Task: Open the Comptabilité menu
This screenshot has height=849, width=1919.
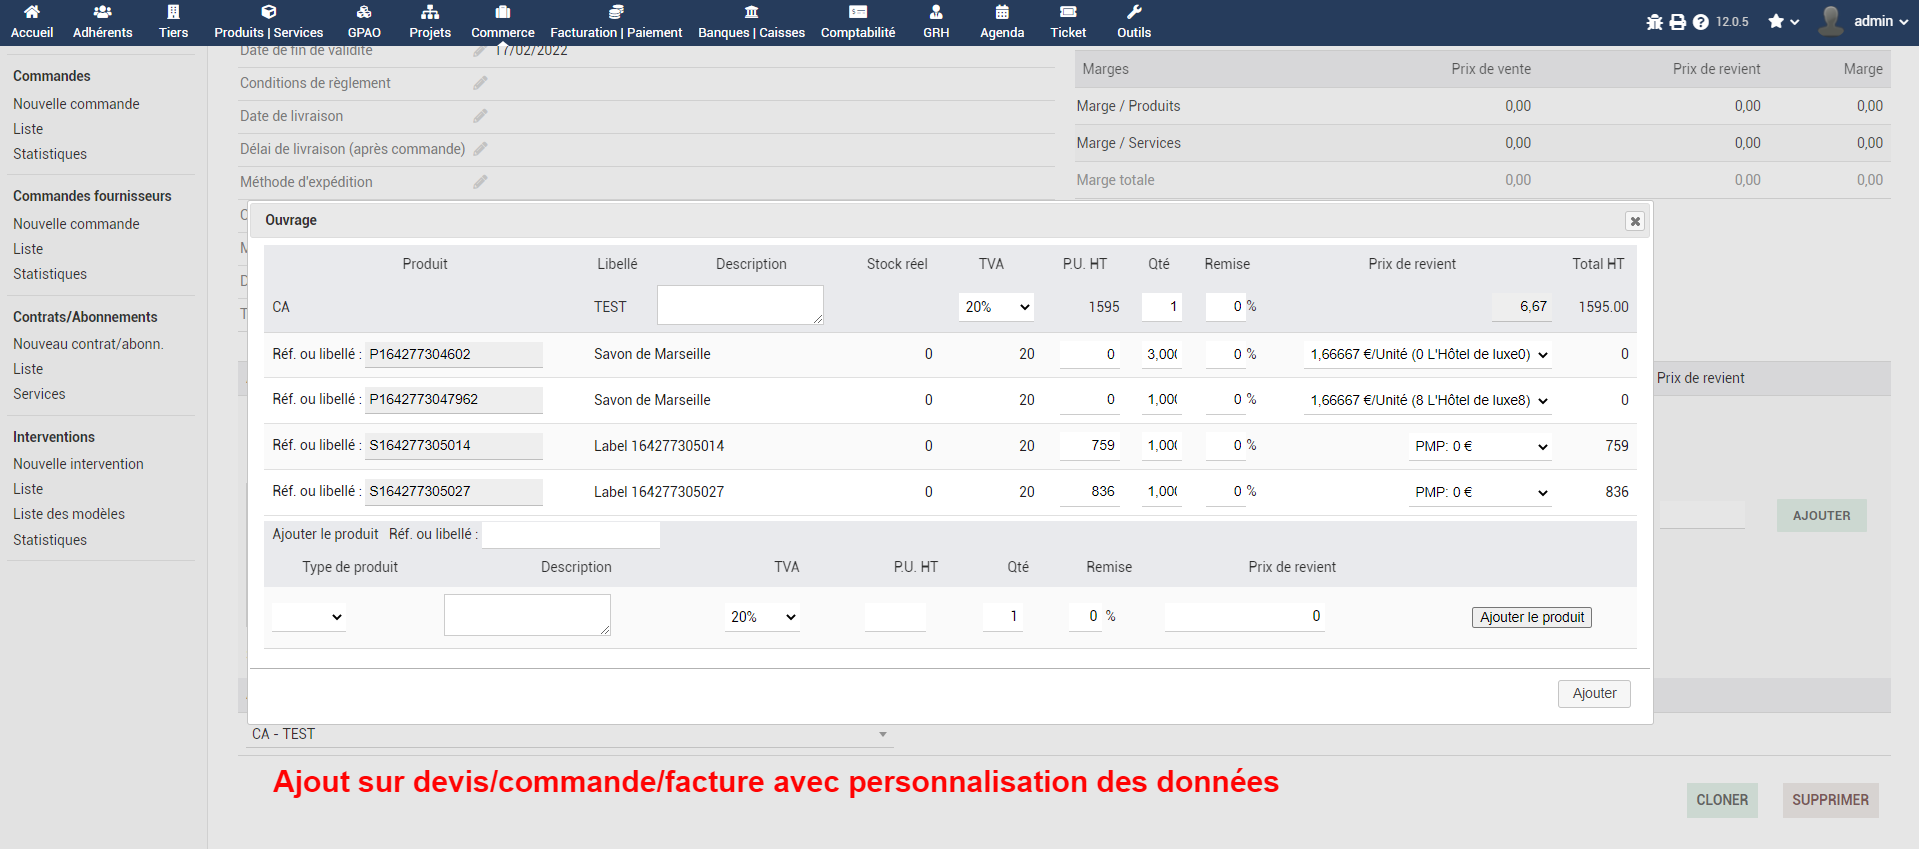Action: point(857,22)
